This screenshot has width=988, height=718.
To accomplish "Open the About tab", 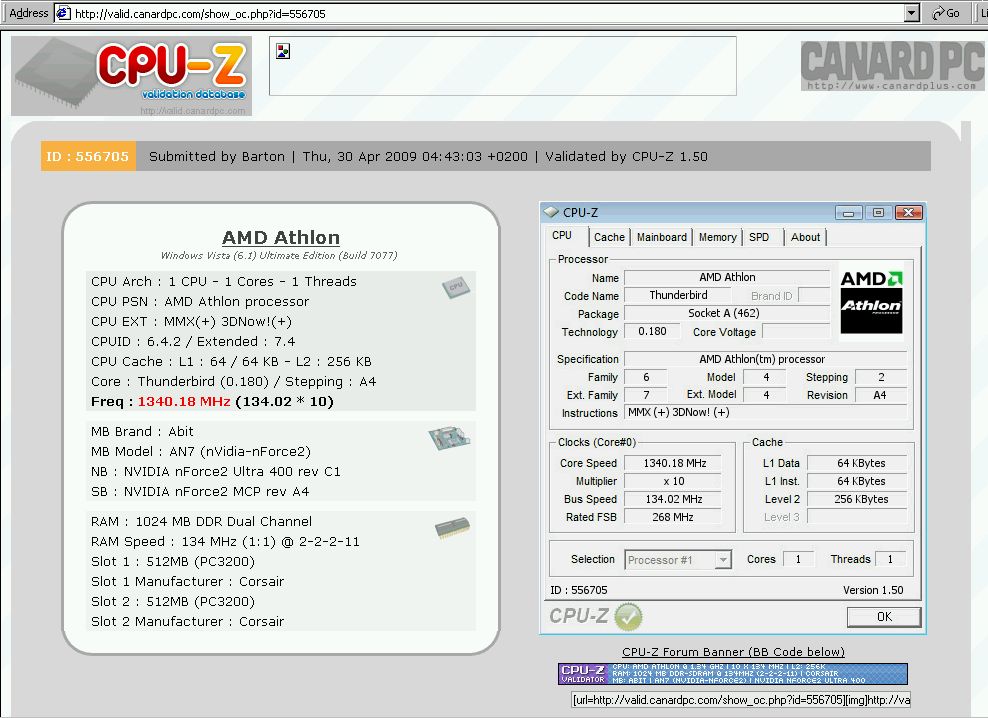I will [805, 237].
